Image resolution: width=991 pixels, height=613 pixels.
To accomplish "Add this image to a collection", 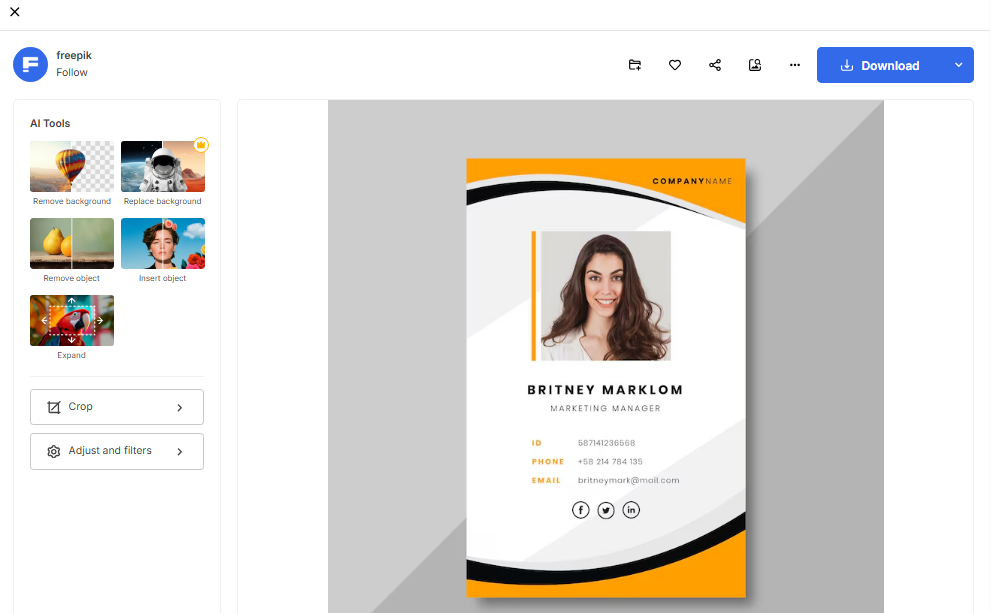I will click(x=635, y=64).
